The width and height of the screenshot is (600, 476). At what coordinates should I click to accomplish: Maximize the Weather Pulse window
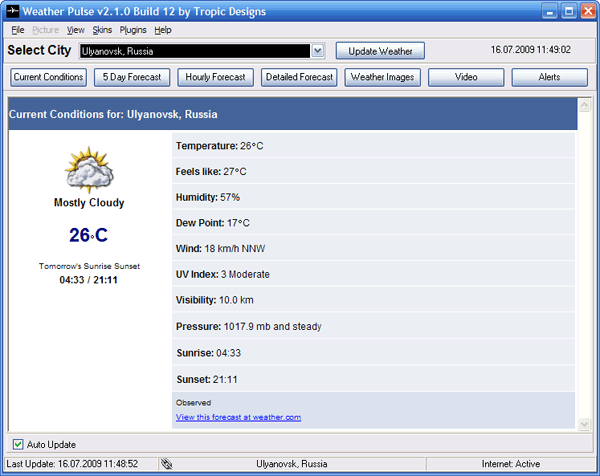pos(569,11)
